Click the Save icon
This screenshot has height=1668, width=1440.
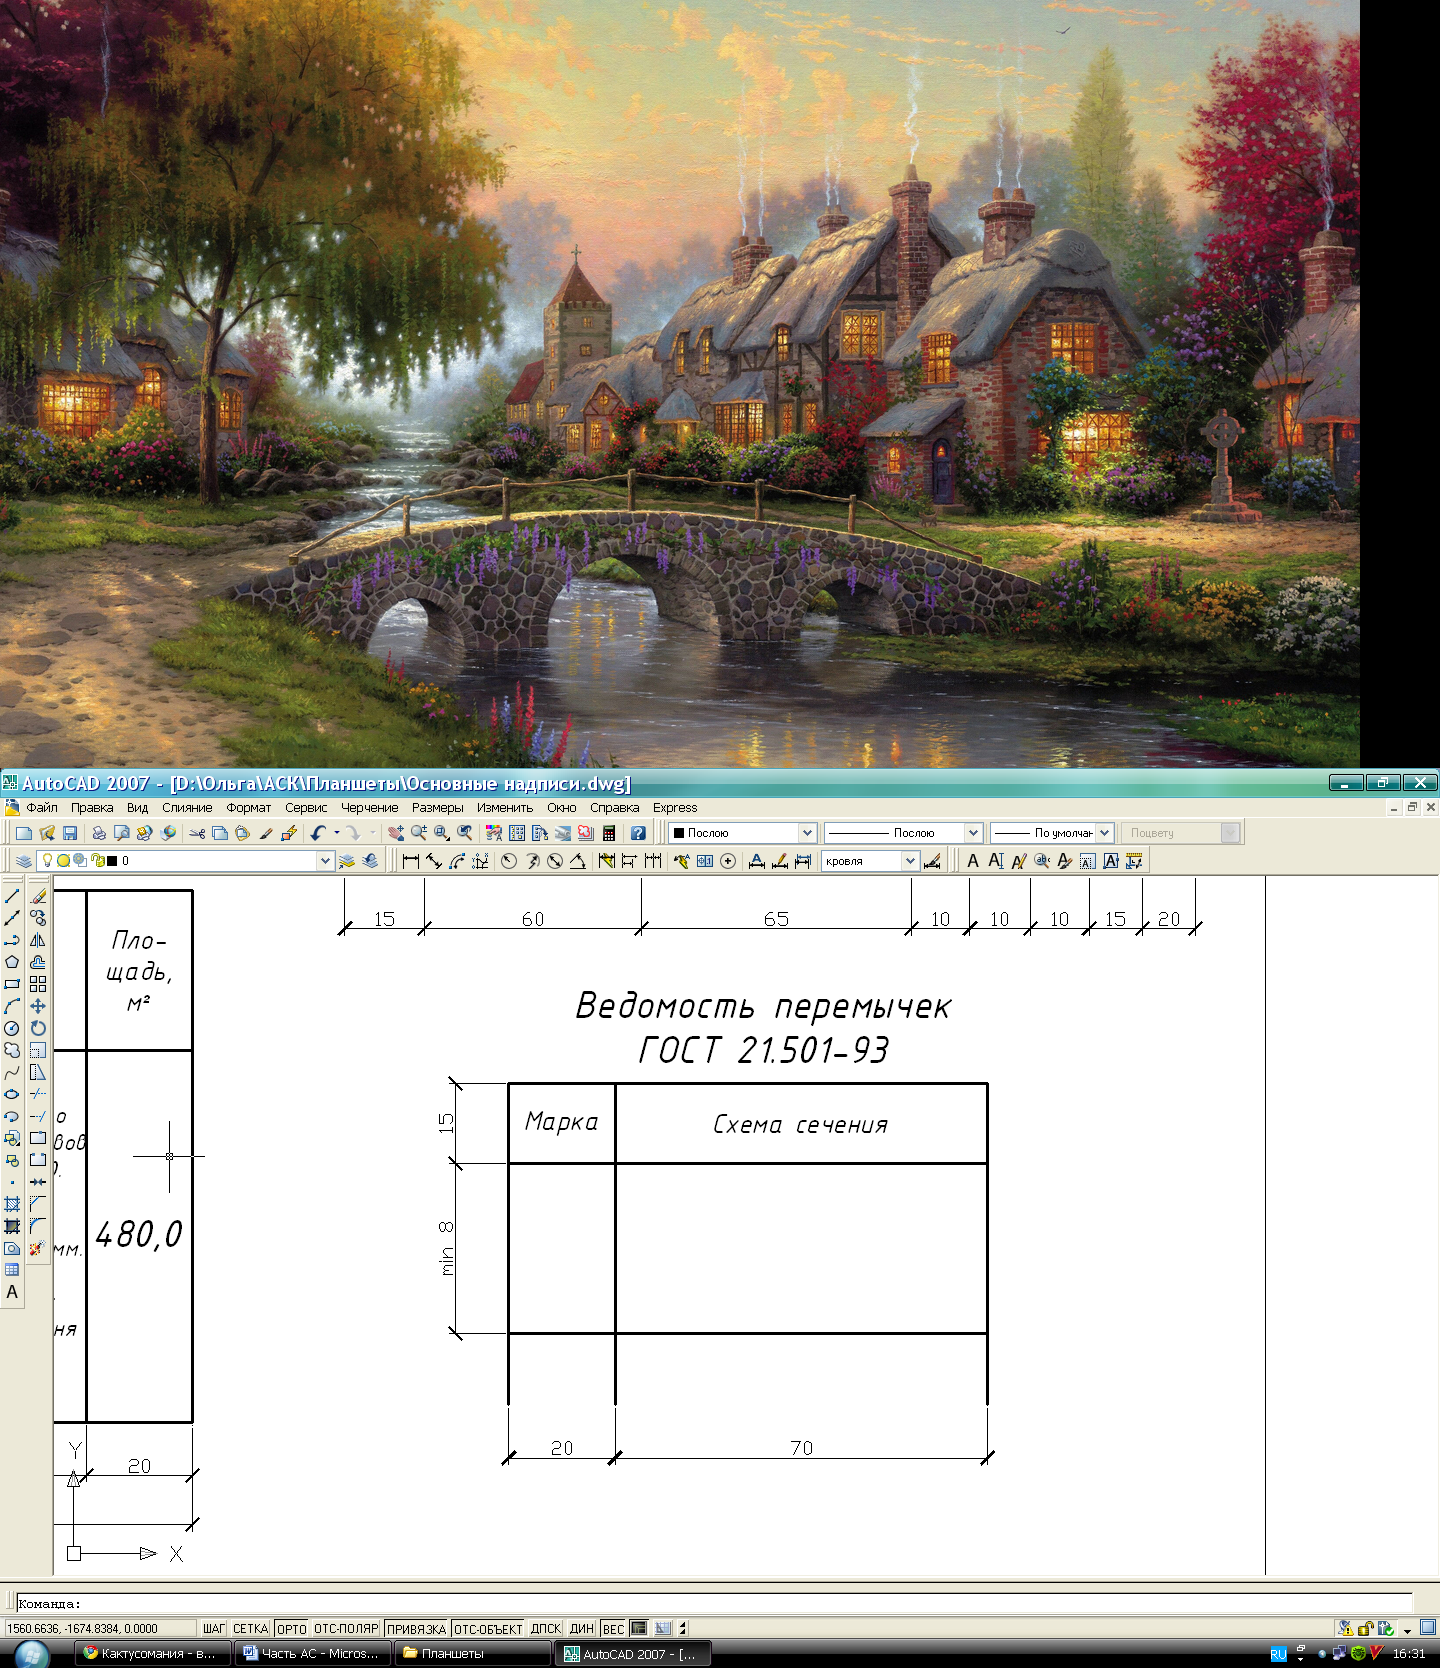70,833
